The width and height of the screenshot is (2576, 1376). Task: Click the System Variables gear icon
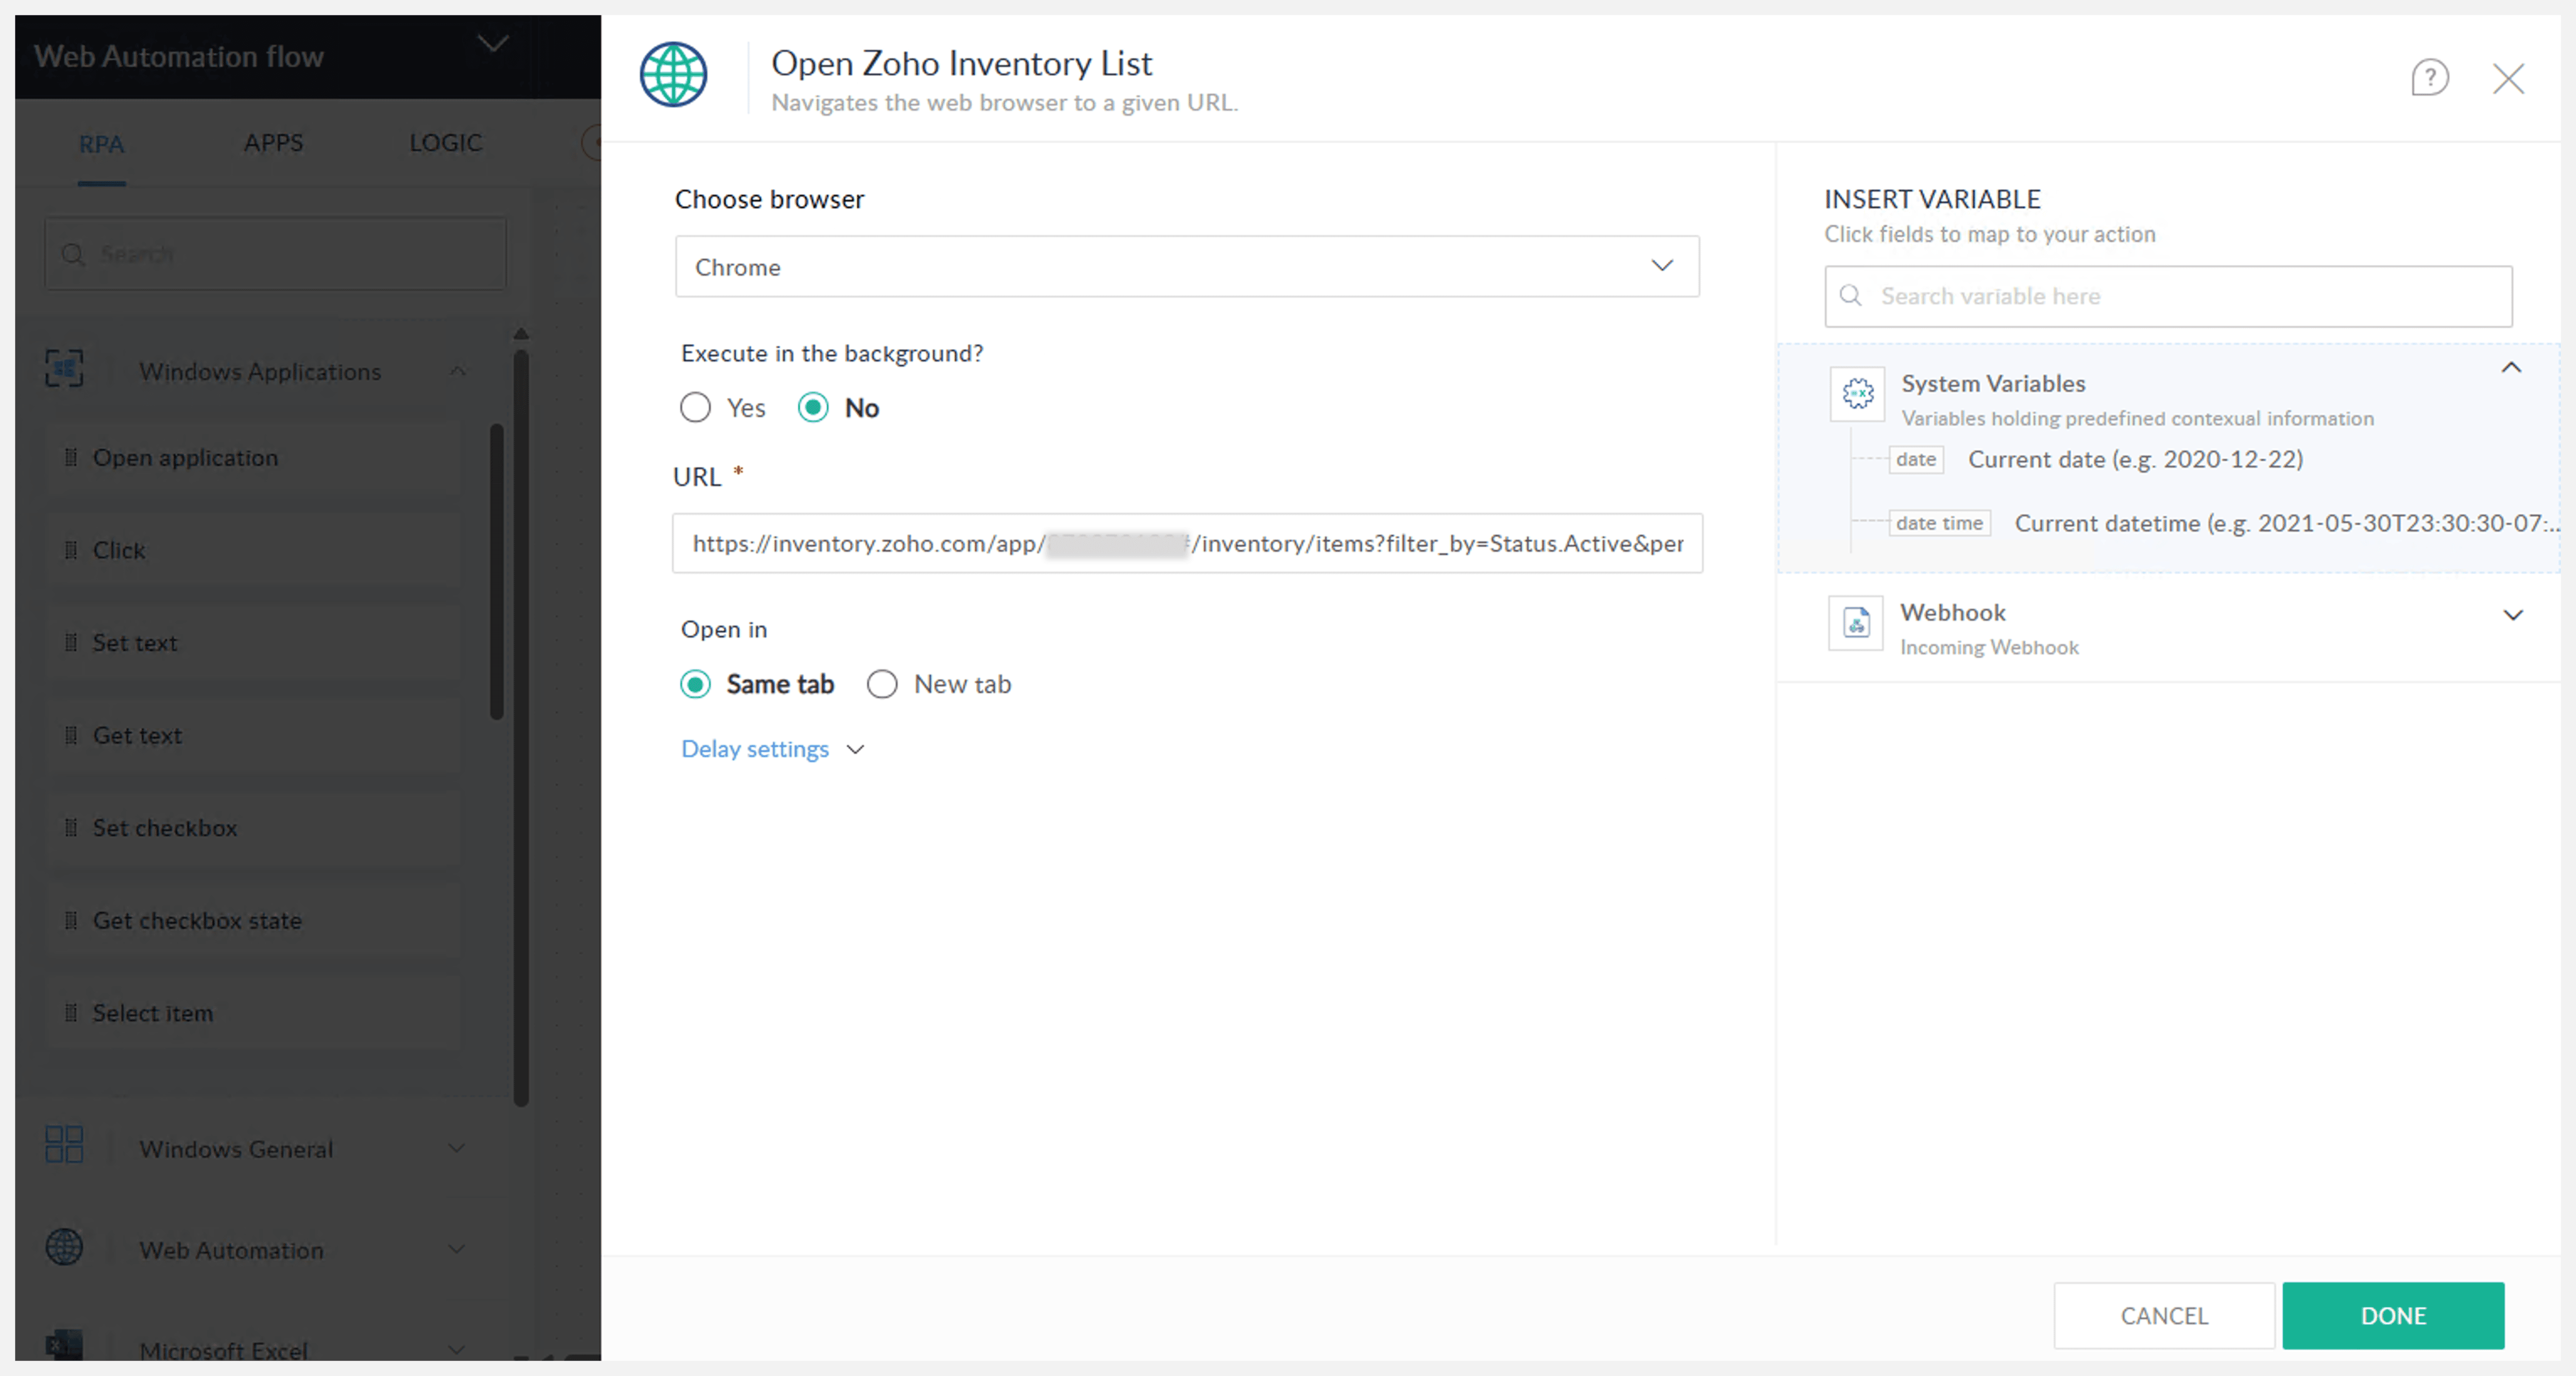[1857, 394]
